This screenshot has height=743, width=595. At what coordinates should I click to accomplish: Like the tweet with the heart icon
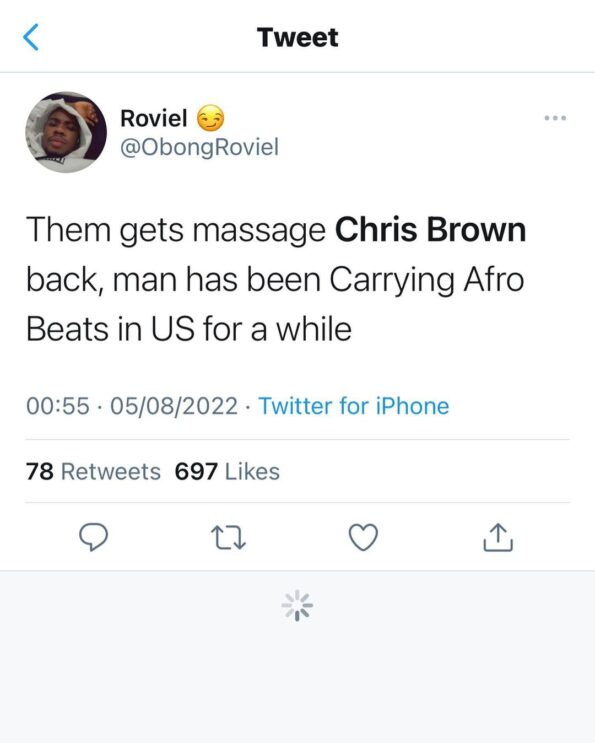click(x=363, y=537)
